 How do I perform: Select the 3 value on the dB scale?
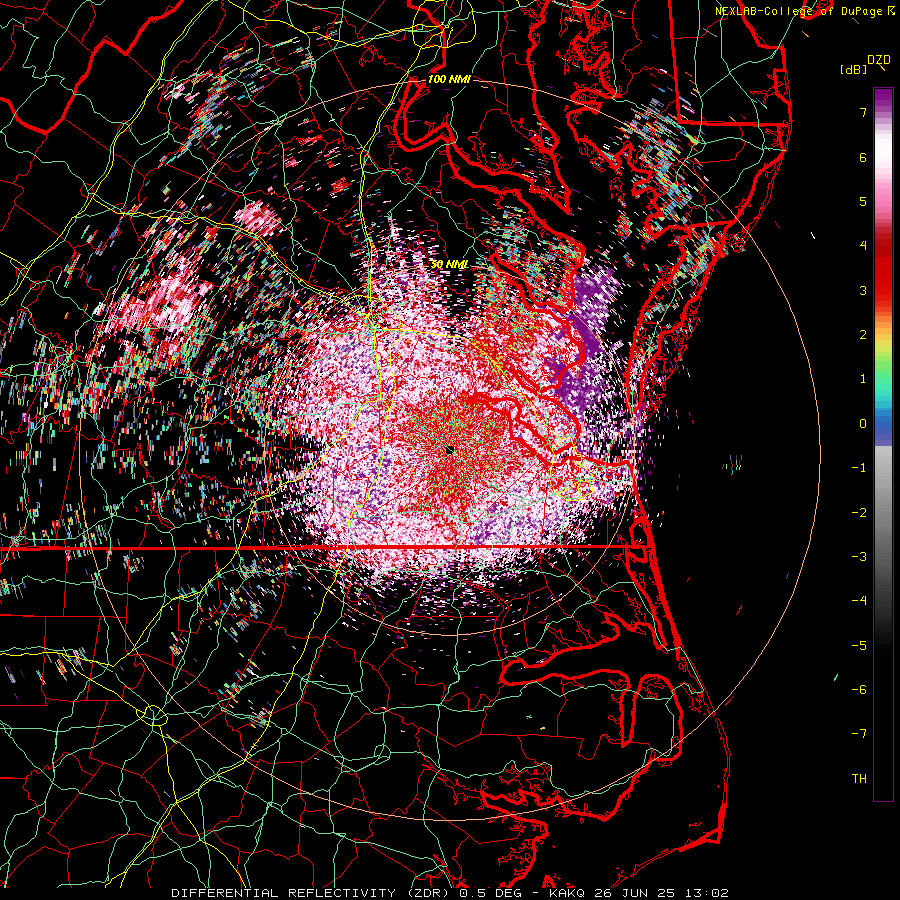[x=863, y=290]
